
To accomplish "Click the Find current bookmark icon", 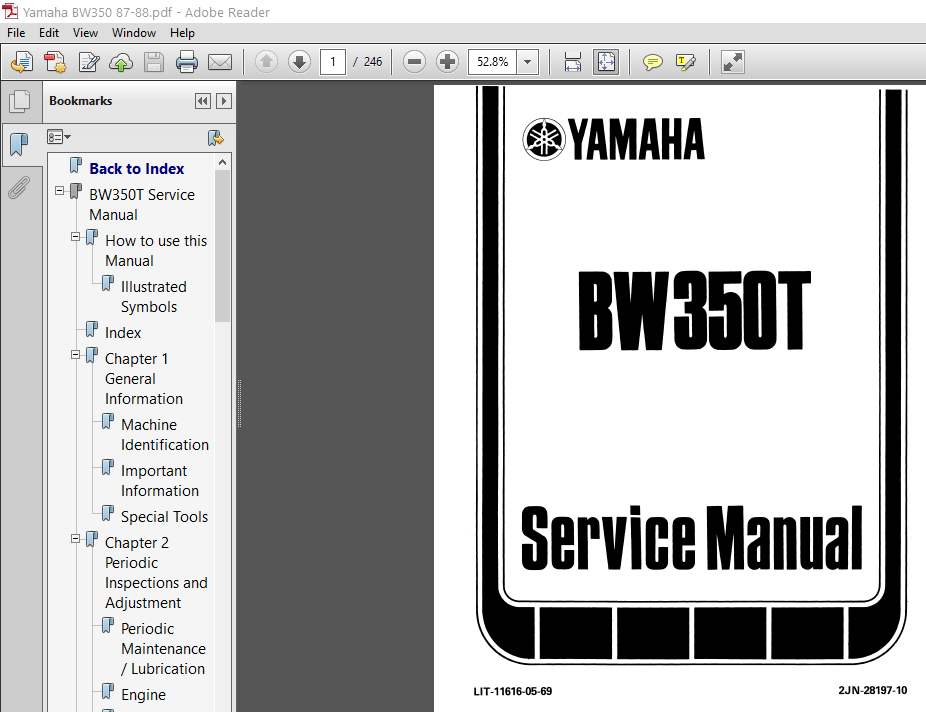I will pos(216,138).
